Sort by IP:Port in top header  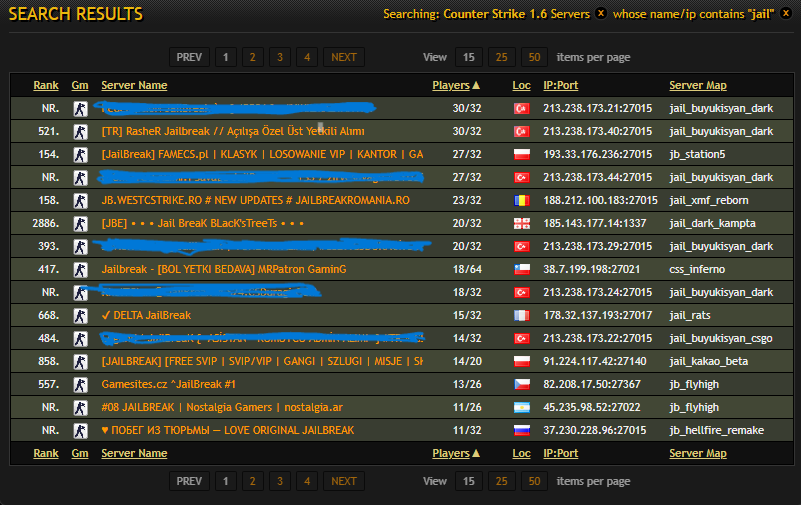point(560,85)
